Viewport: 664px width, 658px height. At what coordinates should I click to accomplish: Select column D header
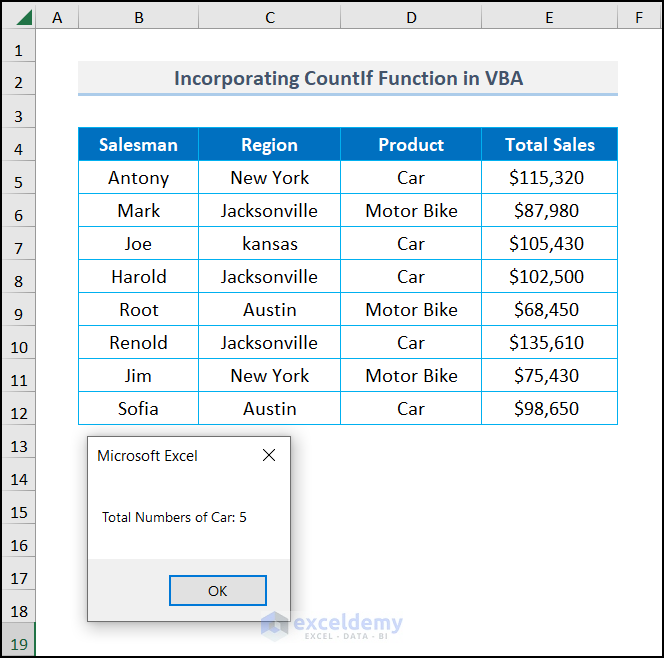(x=410, y=17)
